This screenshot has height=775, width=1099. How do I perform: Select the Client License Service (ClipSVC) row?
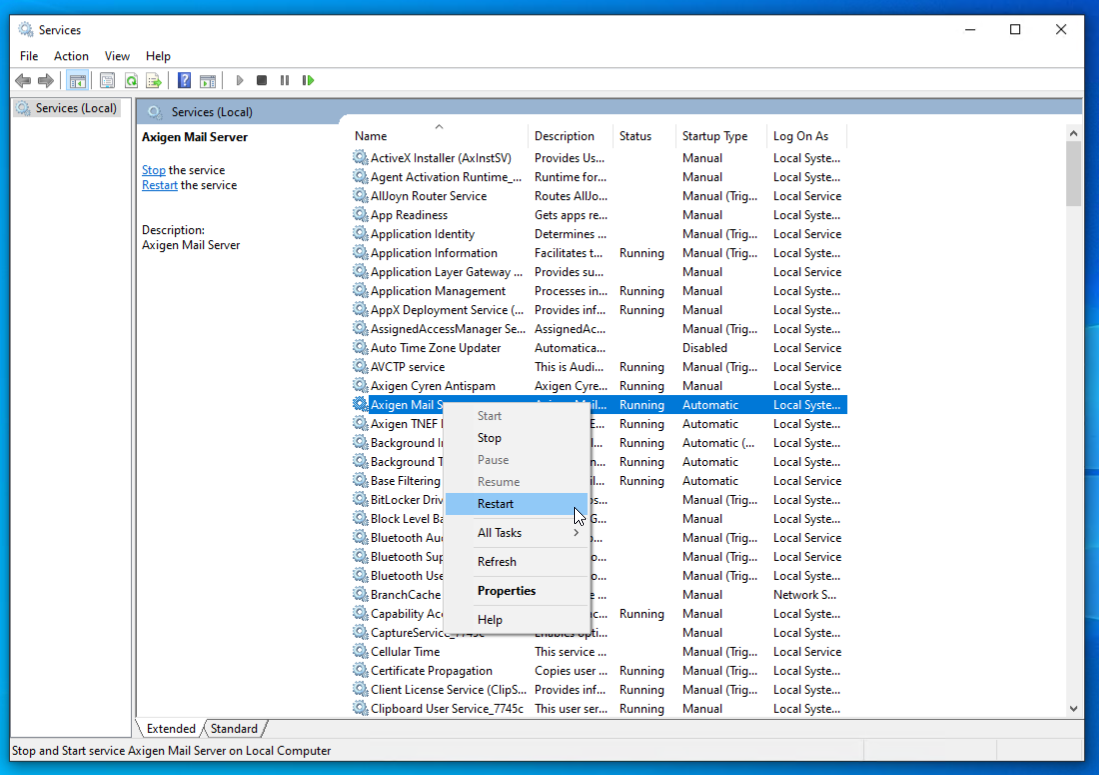click(x=599, y=690)
